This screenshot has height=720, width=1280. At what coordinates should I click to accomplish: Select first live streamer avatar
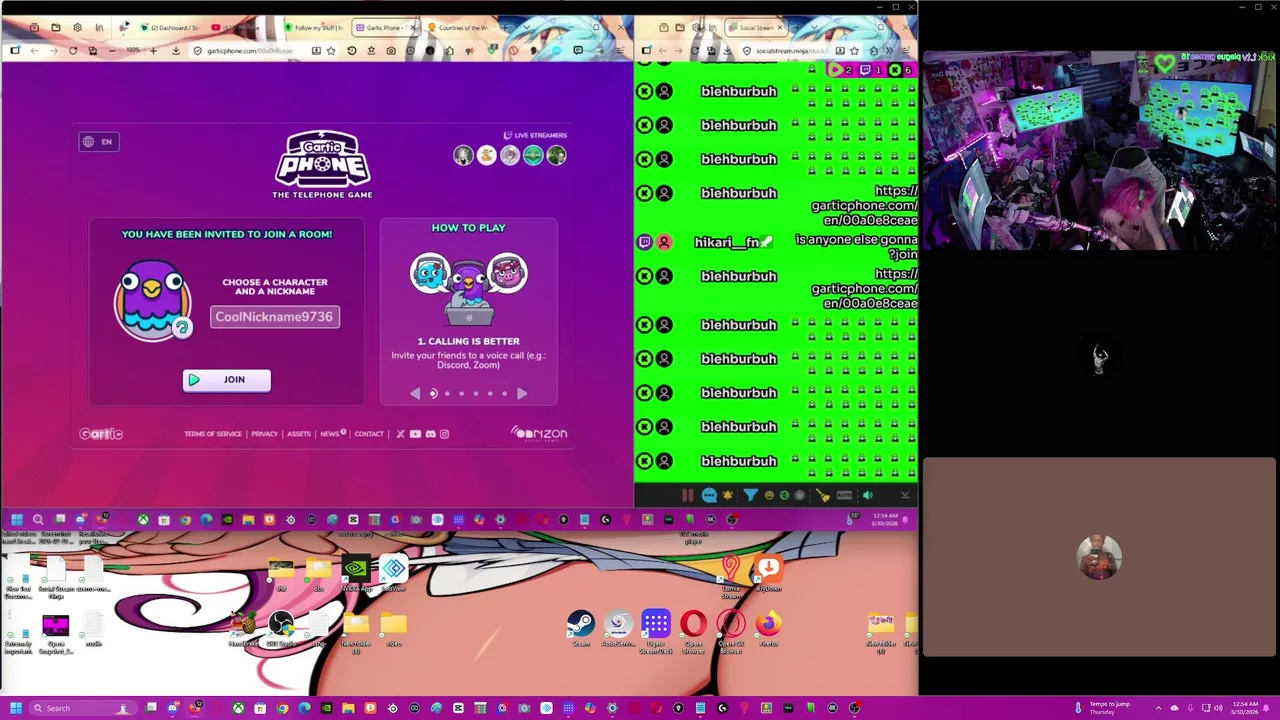(463, 155)
